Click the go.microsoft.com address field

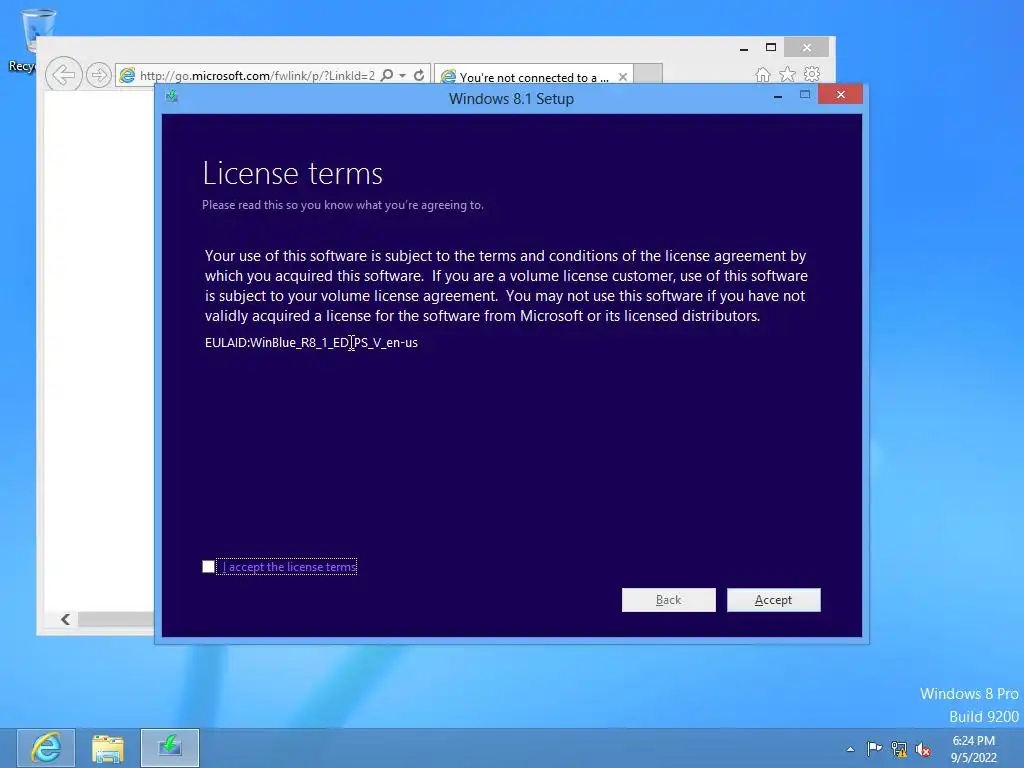(257, 76)
